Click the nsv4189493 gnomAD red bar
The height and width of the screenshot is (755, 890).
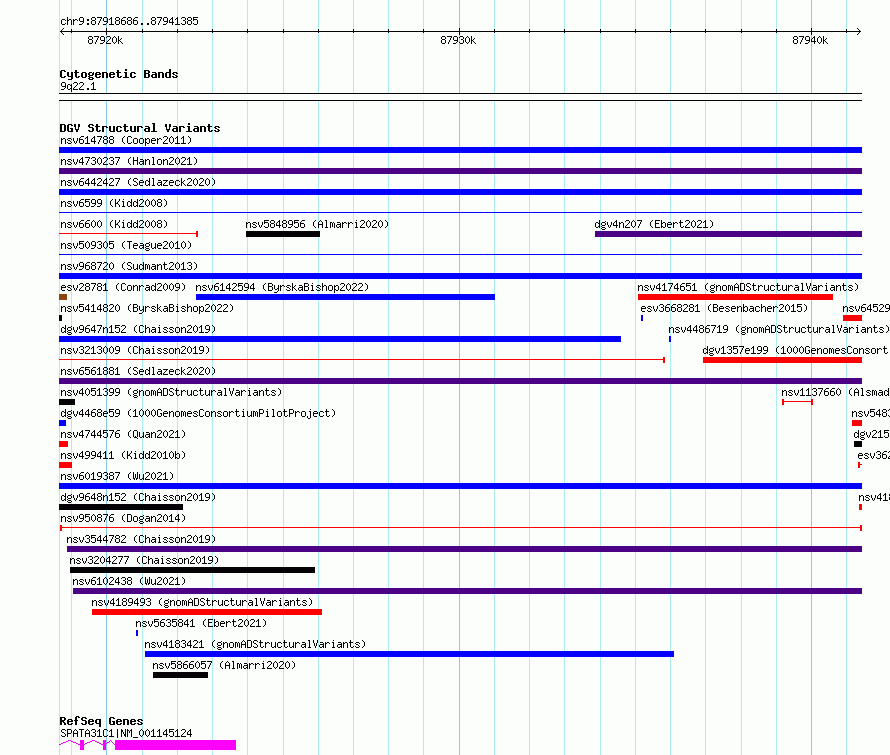207,612
